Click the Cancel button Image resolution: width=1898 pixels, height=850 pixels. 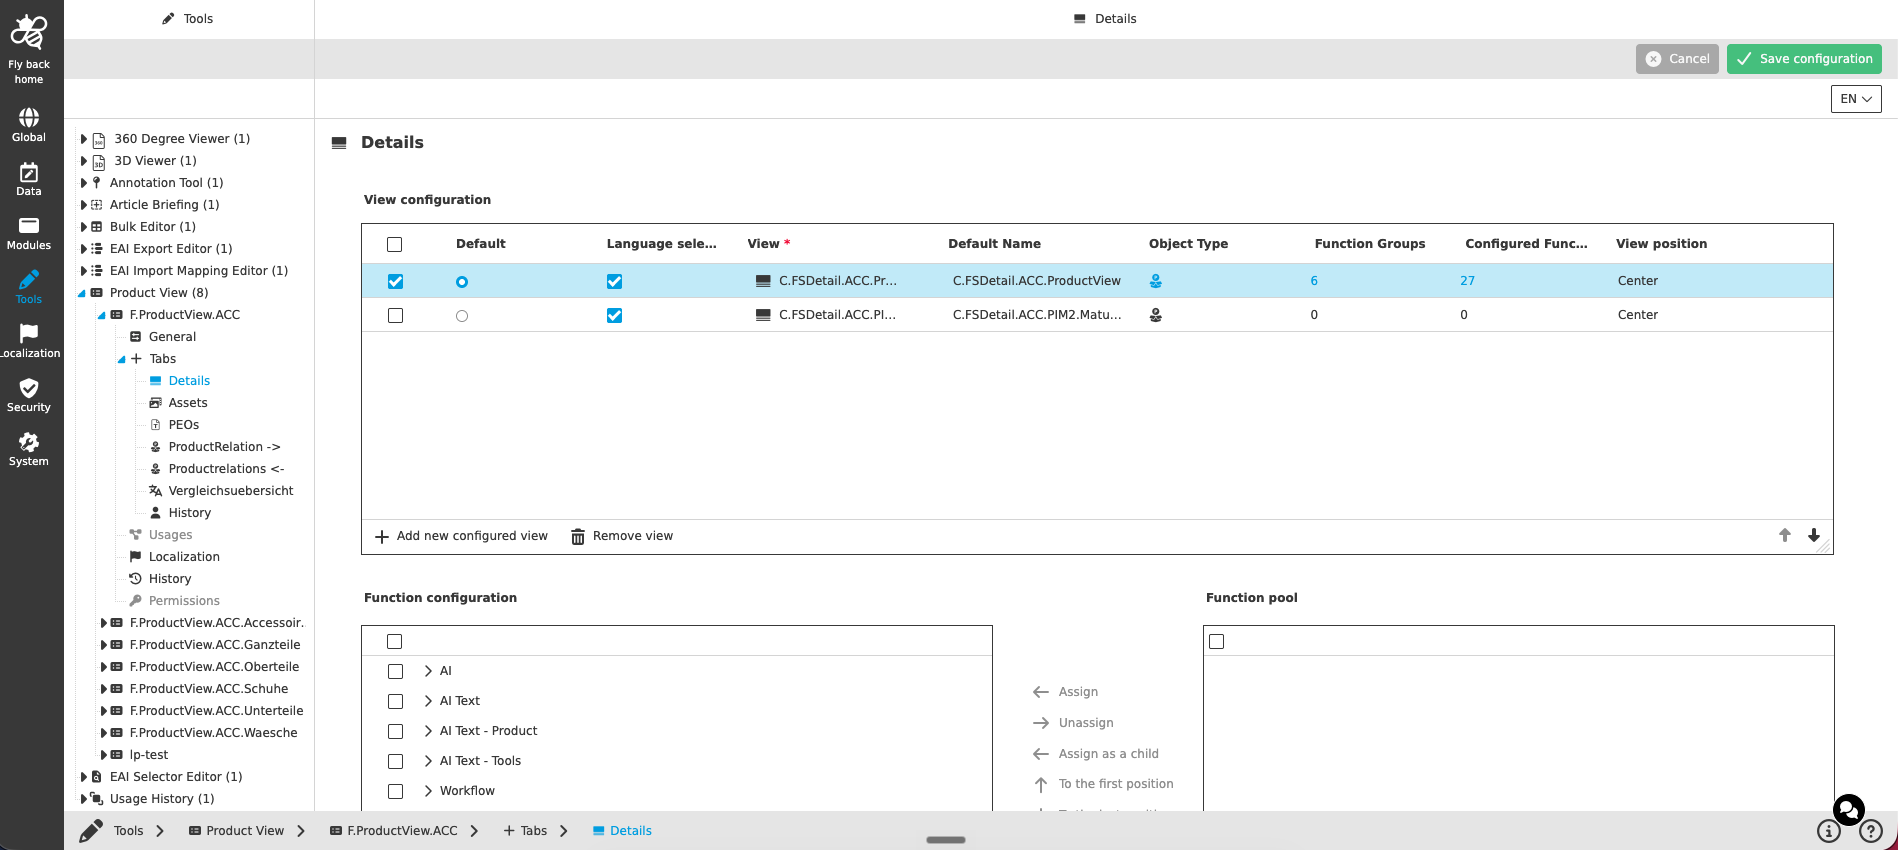tap(1677, 59)
